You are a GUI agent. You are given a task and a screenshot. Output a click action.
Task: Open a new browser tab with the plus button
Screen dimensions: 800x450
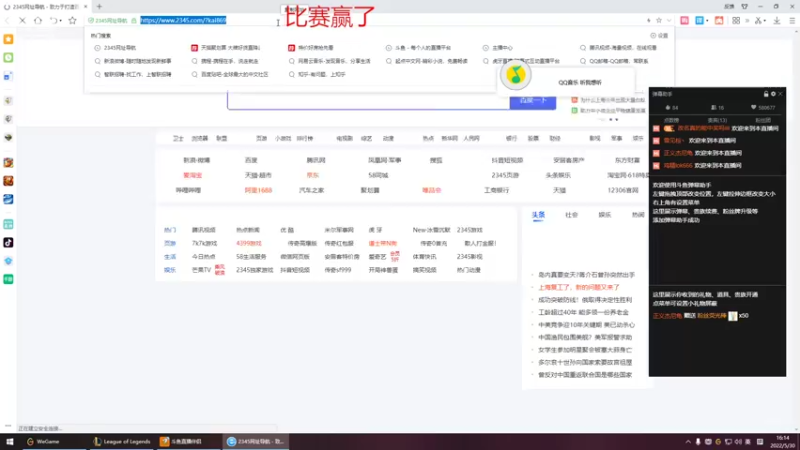99,7
